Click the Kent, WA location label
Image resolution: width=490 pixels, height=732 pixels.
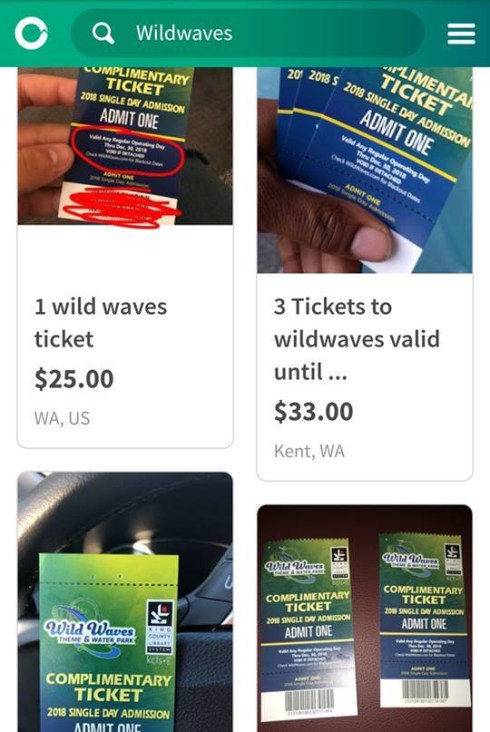309,451
